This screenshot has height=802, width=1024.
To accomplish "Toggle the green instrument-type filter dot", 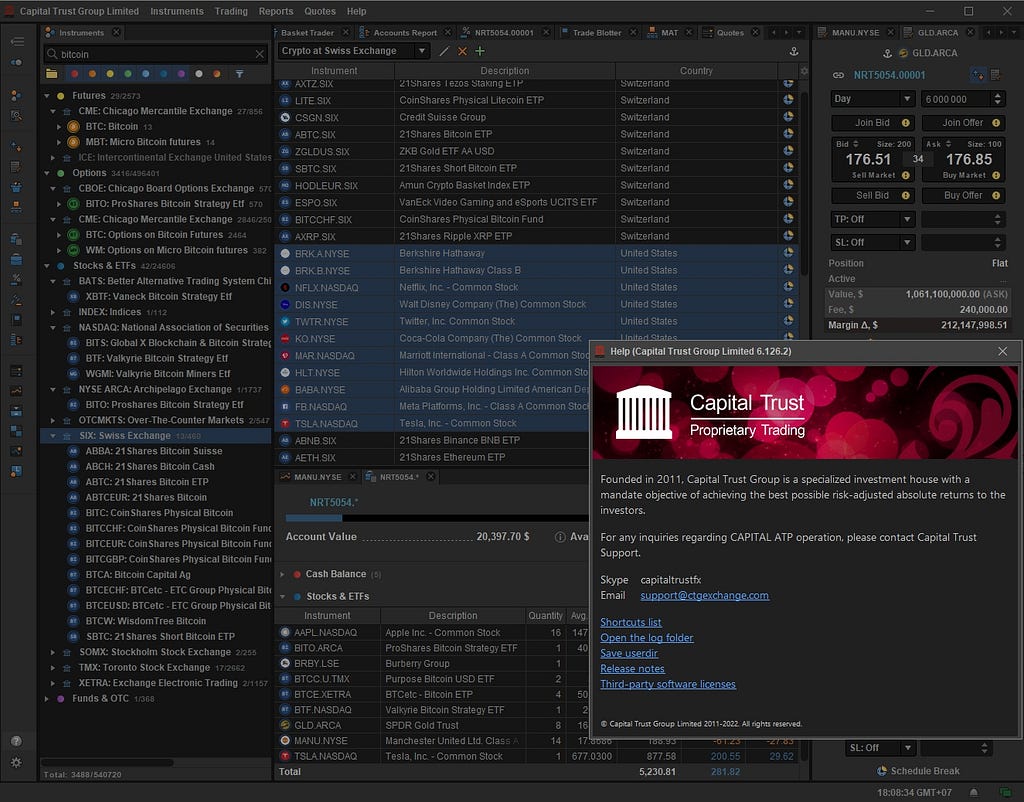I will [128, 74].
